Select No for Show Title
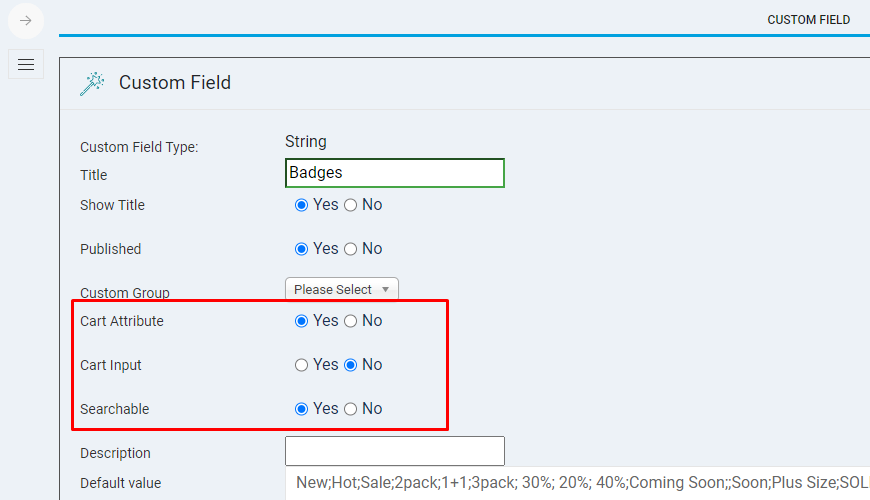 tap(350, 205)
